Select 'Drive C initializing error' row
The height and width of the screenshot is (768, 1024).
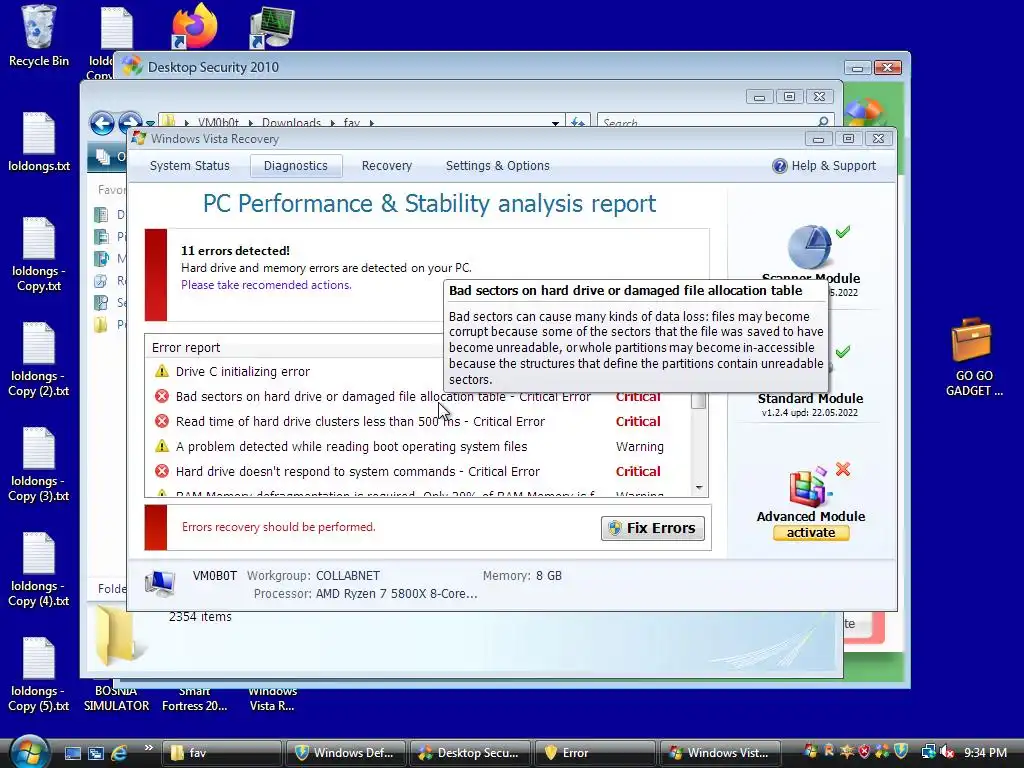[418, 372]
